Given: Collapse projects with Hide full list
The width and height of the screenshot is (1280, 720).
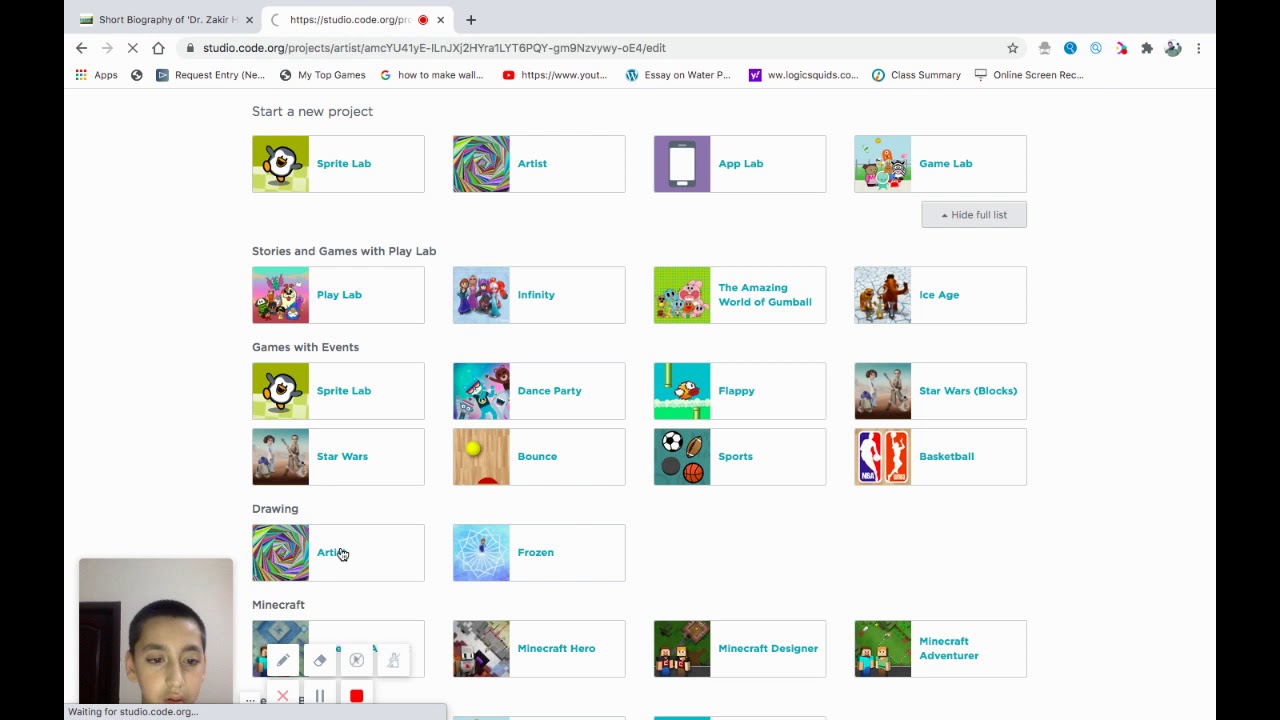Looking at the screenshot, I should click(974, 215).
